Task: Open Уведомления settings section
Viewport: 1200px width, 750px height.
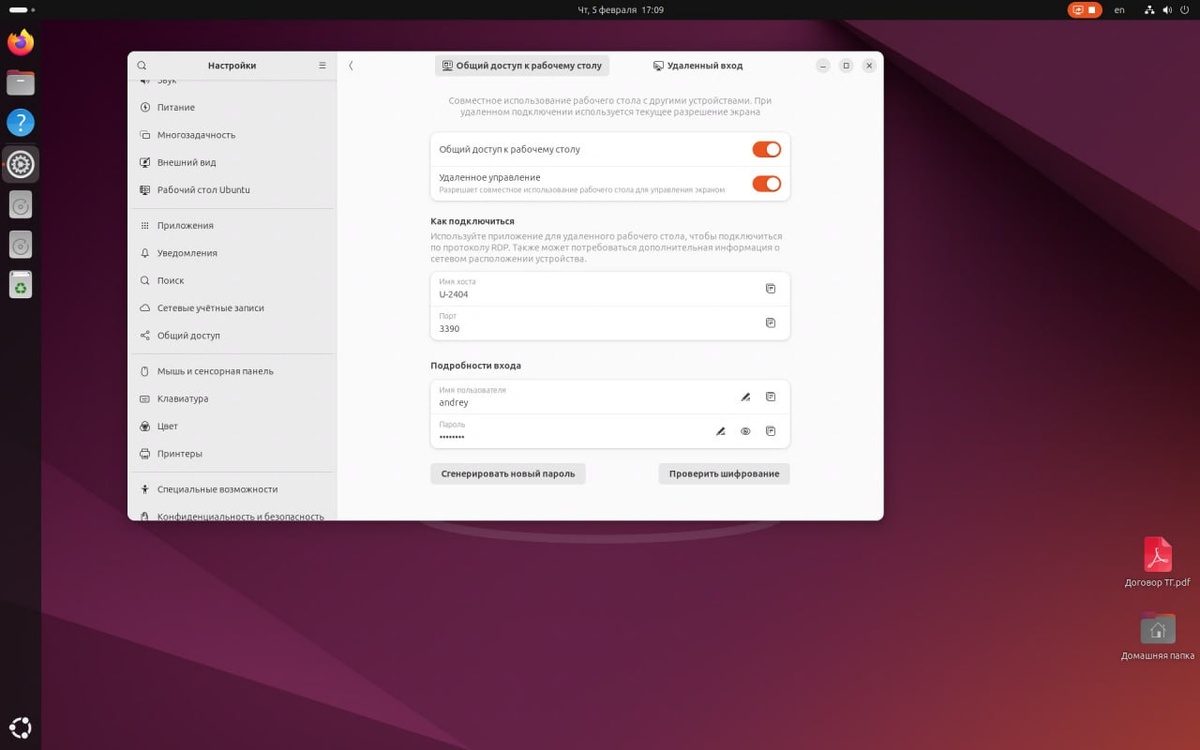Action: point(232,253)
